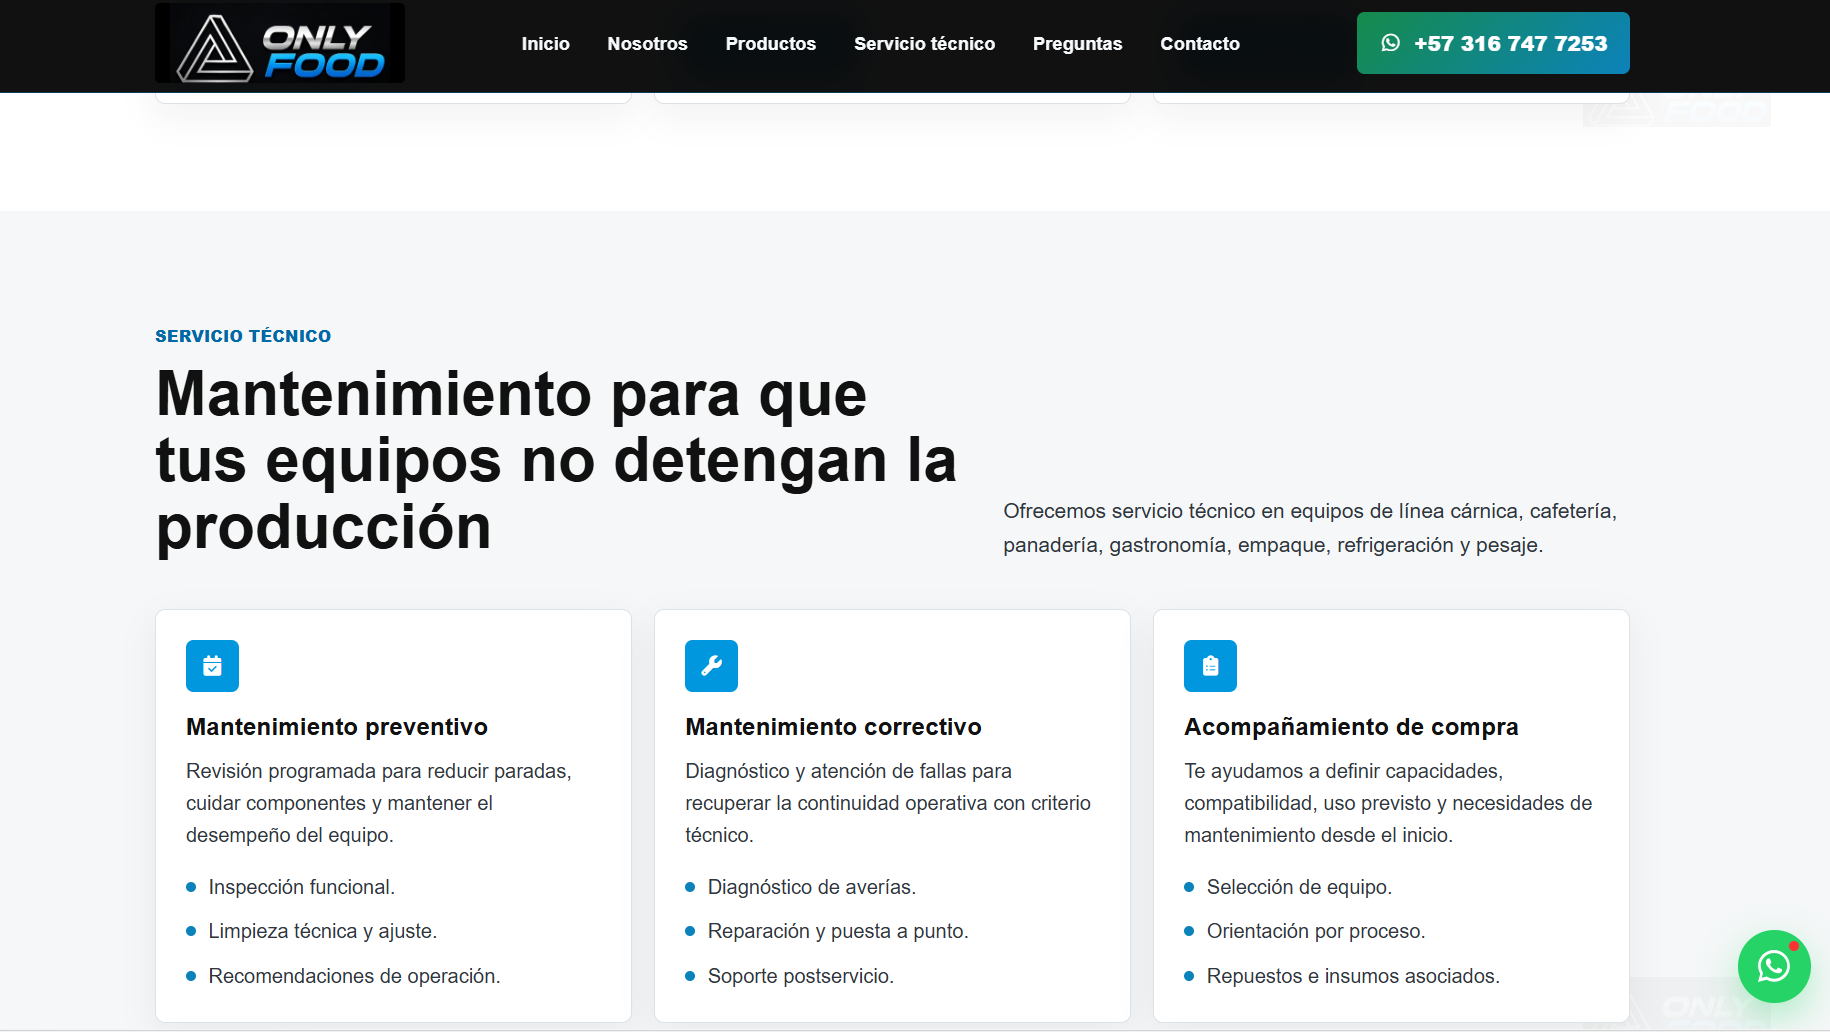Click the Acompañamiento de compra title
This screenshot has height=1032, width=1830.
point(1351,727)
